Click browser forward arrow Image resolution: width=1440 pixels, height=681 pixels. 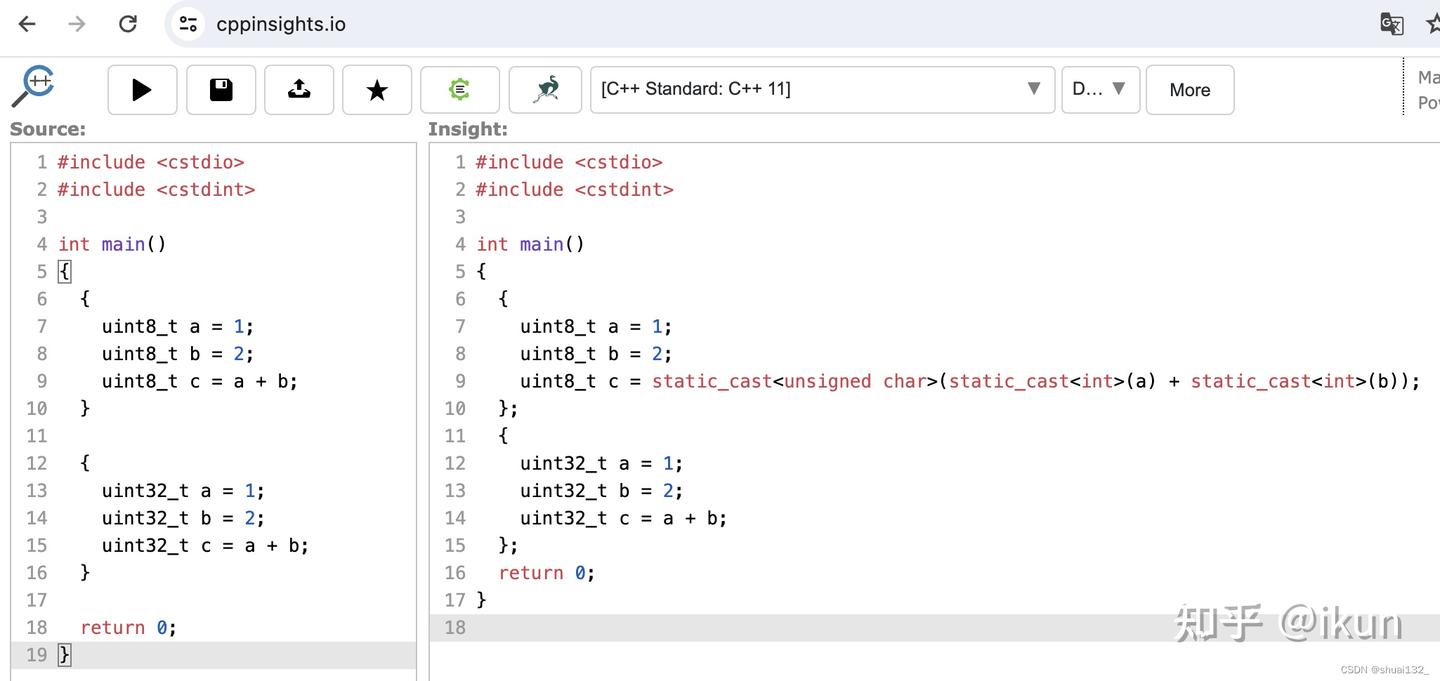[77, 24]
